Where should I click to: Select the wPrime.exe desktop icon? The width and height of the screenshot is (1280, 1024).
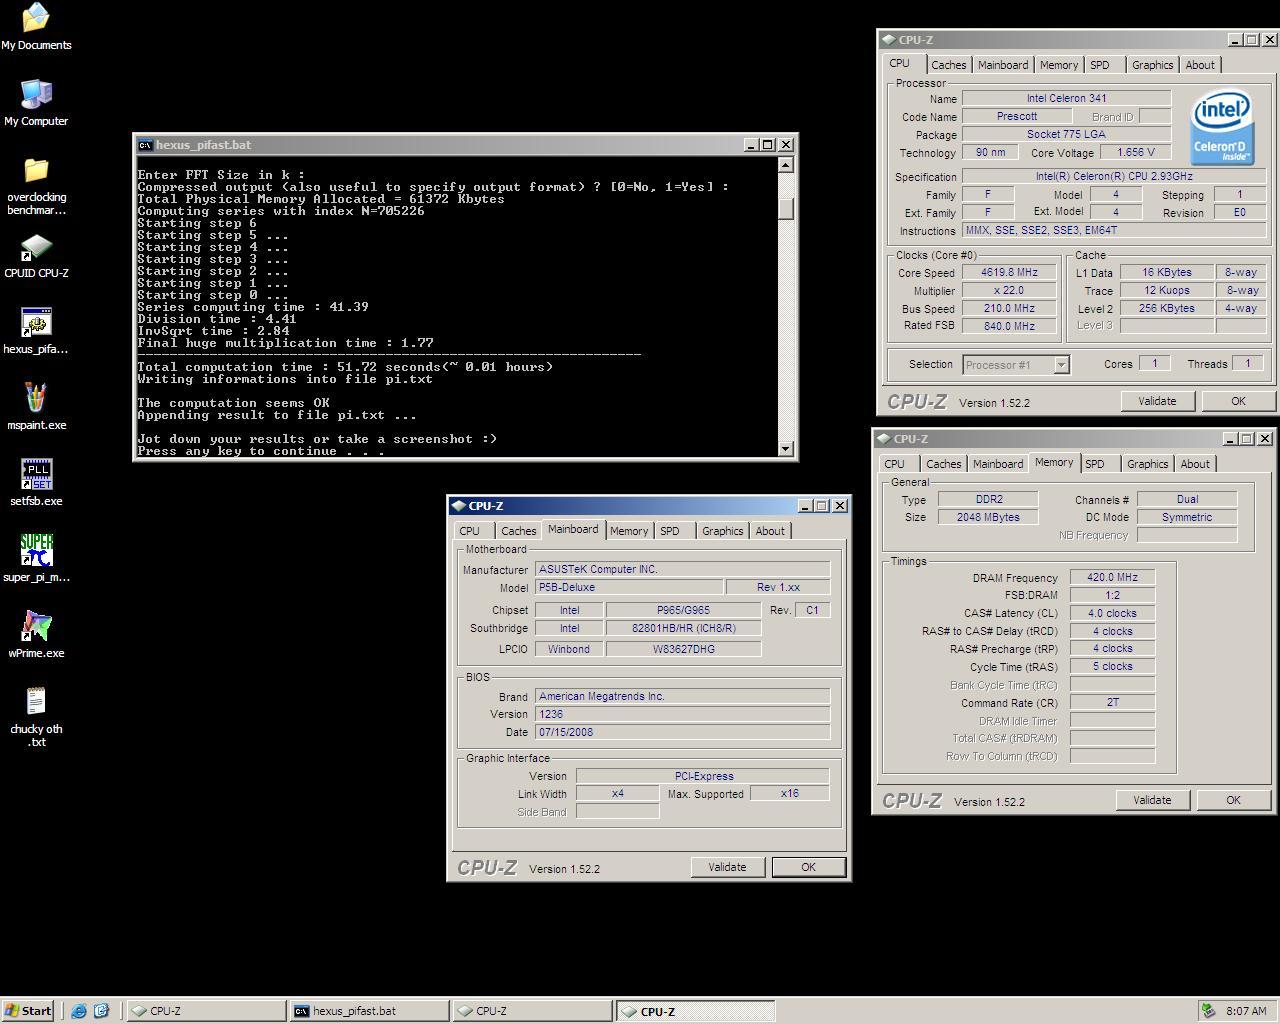pos(36,636)
